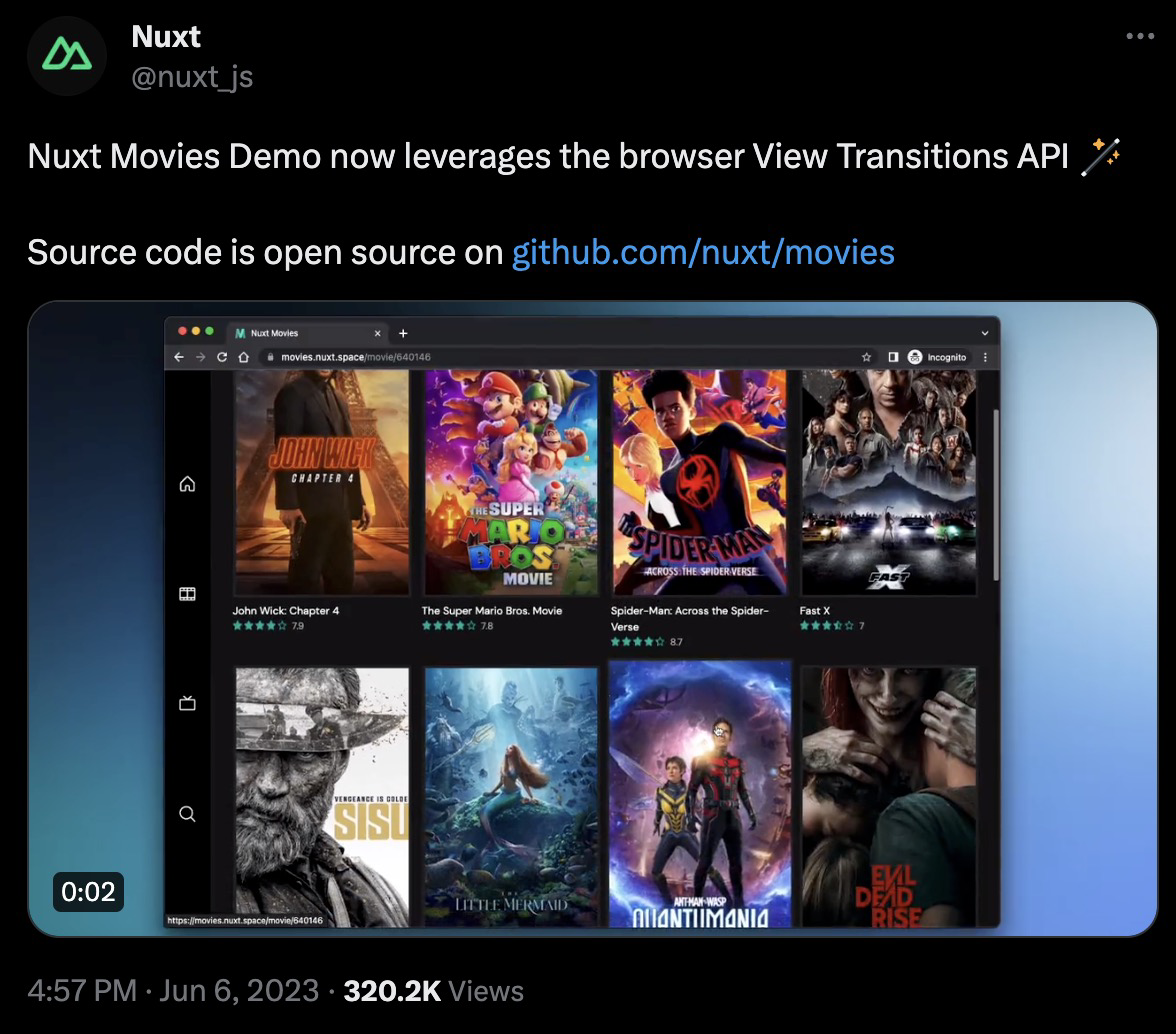Screen dimensions: 1176x1034
Task: Click 'Spider-Man: Across the Spider-Verse' title text
Action: click(689, 619)
